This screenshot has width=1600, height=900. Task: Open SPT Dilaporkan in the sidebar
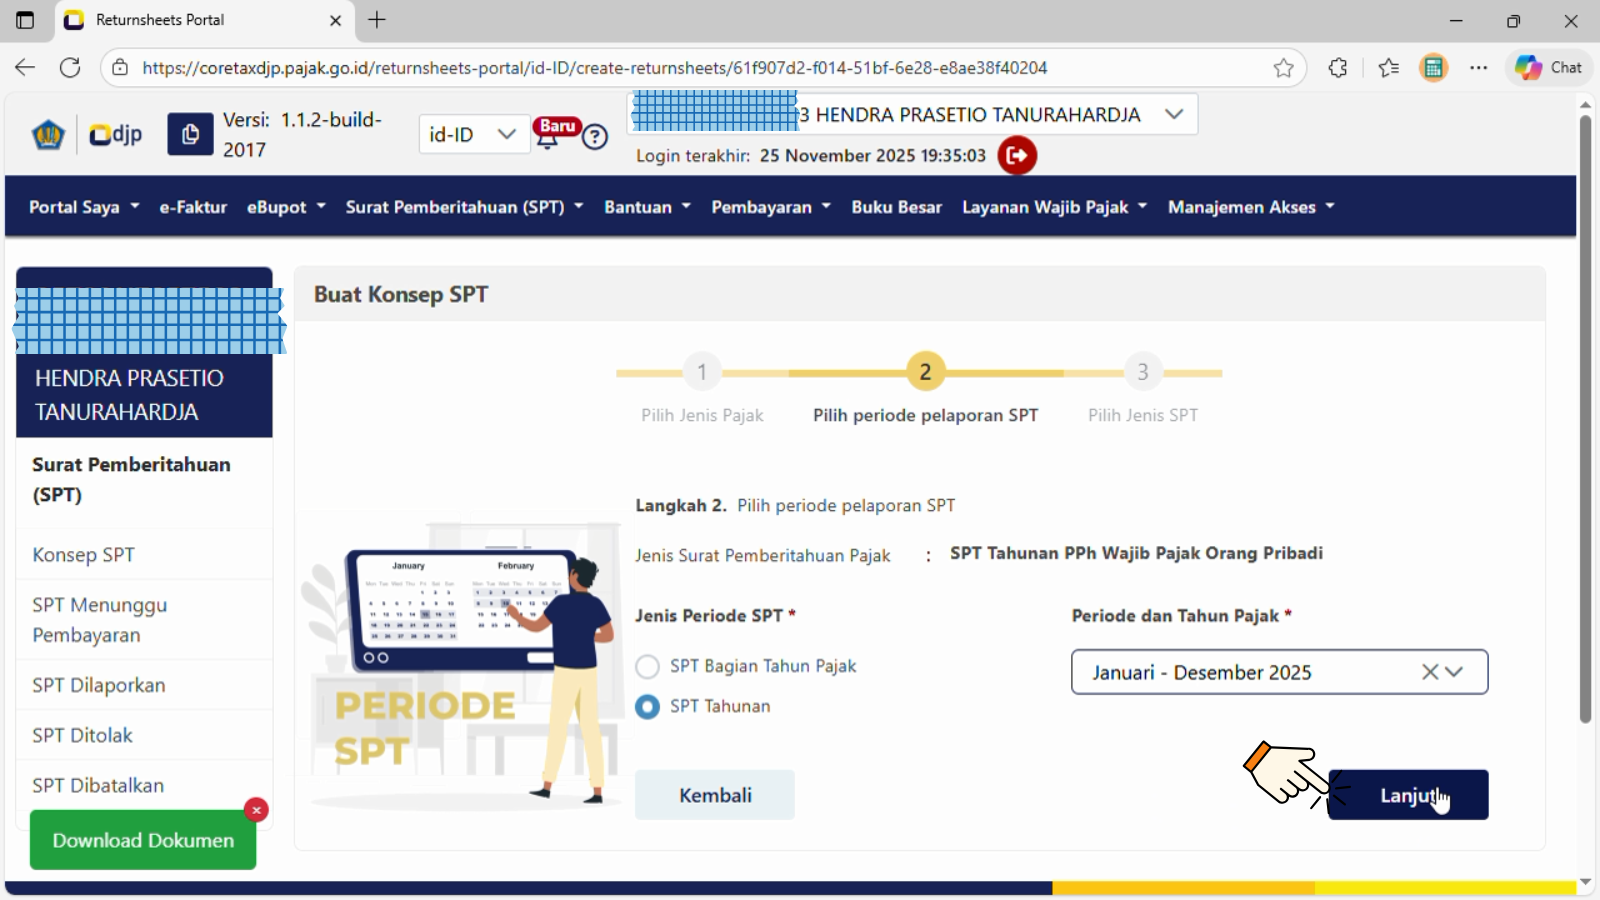99,685
